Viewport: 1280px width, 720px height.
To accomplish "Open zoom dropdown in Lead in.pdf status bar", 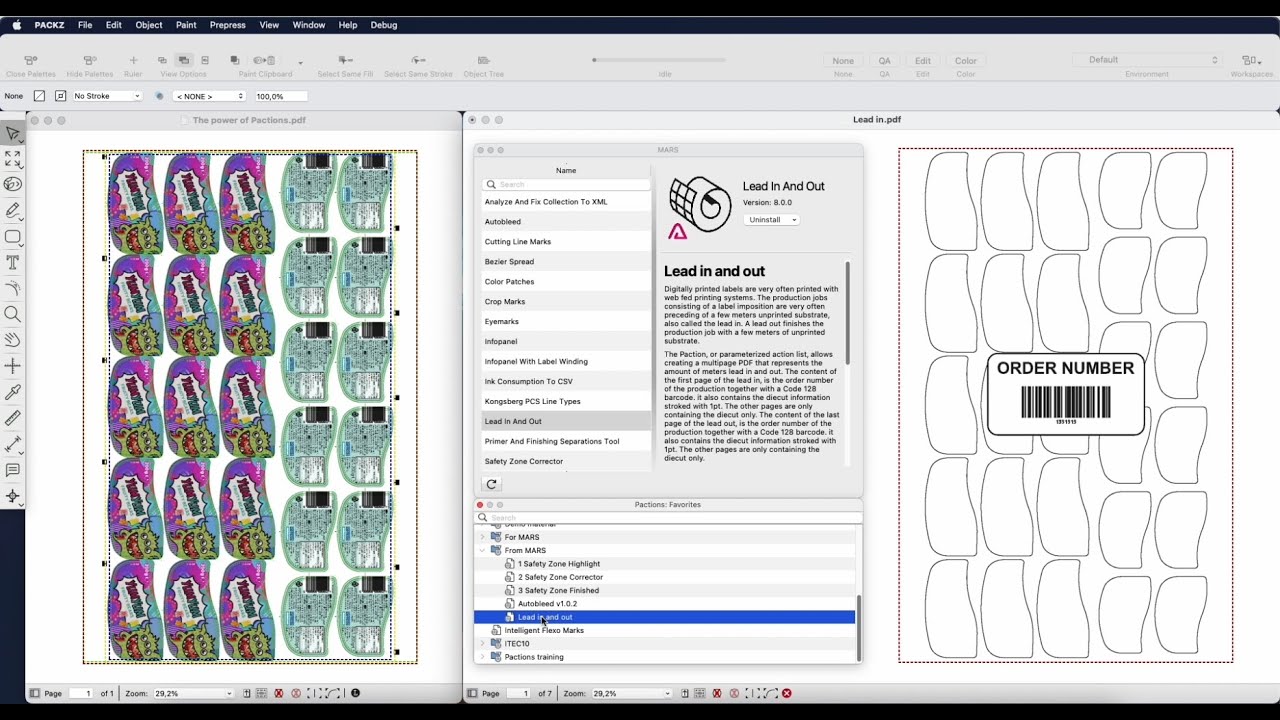I will [630, 693].
